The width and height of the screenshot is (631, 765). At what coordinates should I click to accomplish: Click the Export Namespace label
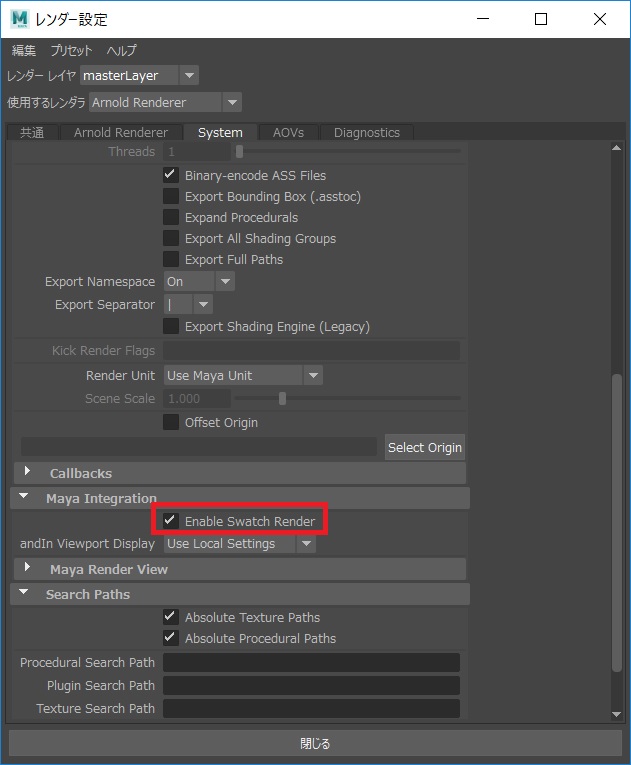pos(100,282)
